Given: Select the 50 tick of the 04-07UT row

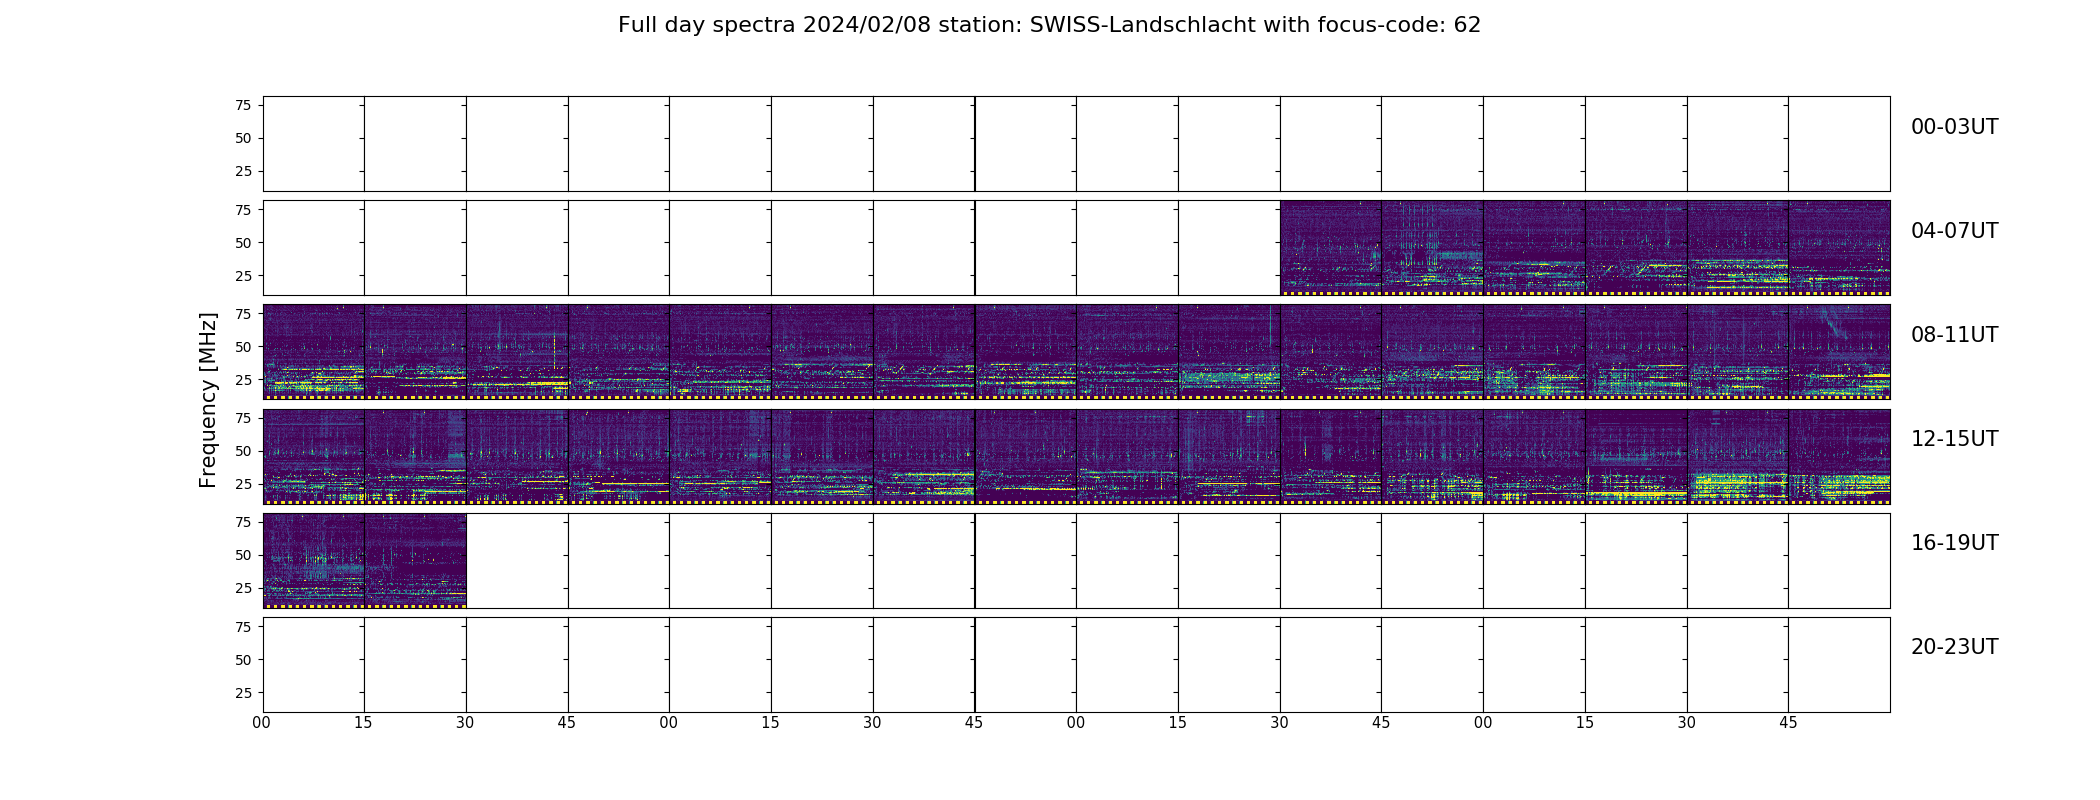Looking at the screenshot, I should [x=243, y=242].
